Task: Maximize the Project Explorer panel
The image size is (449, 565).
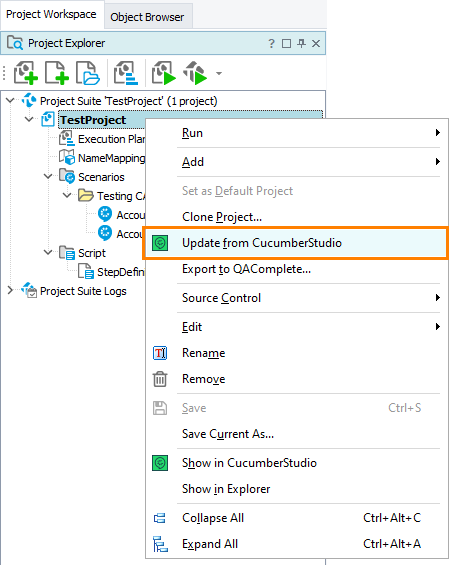Action: (286, 44)
